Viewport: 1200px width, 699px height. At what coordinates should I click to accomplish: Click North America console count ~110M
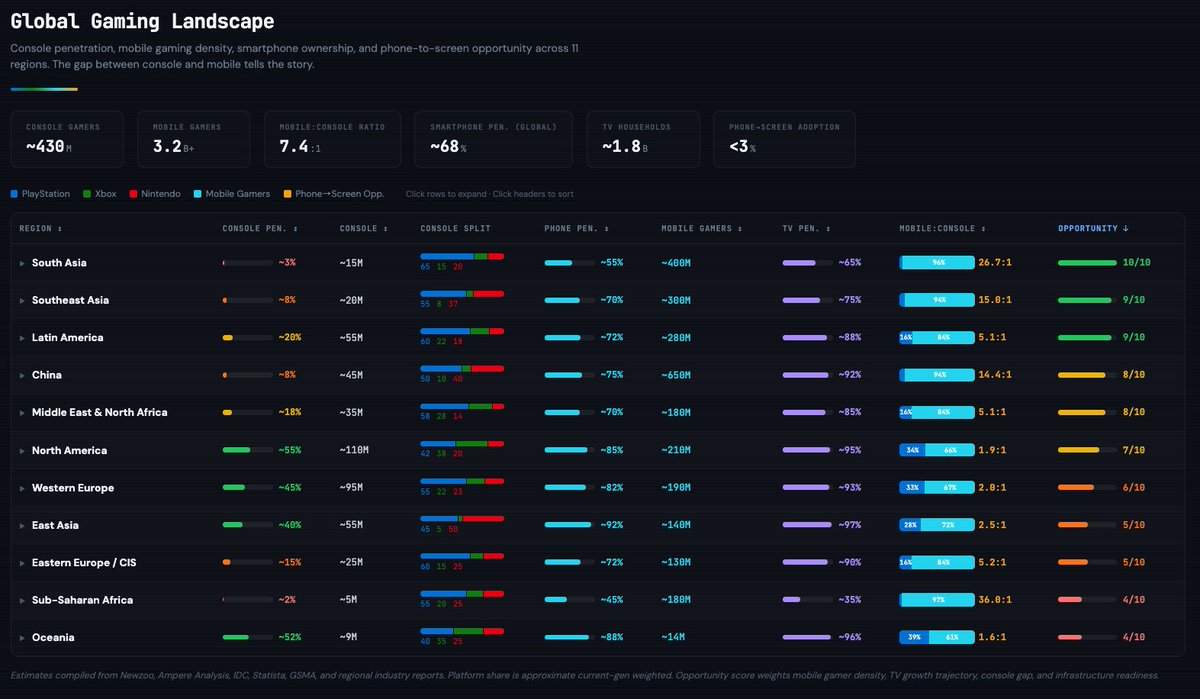354,450
